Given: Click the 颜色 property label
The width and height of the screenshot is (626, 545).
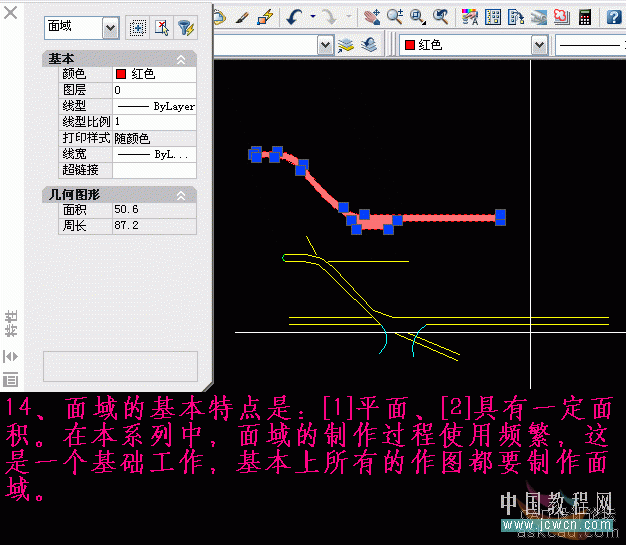Looking at the screenshot, I should pyautogui.click(x=74, y=74).
